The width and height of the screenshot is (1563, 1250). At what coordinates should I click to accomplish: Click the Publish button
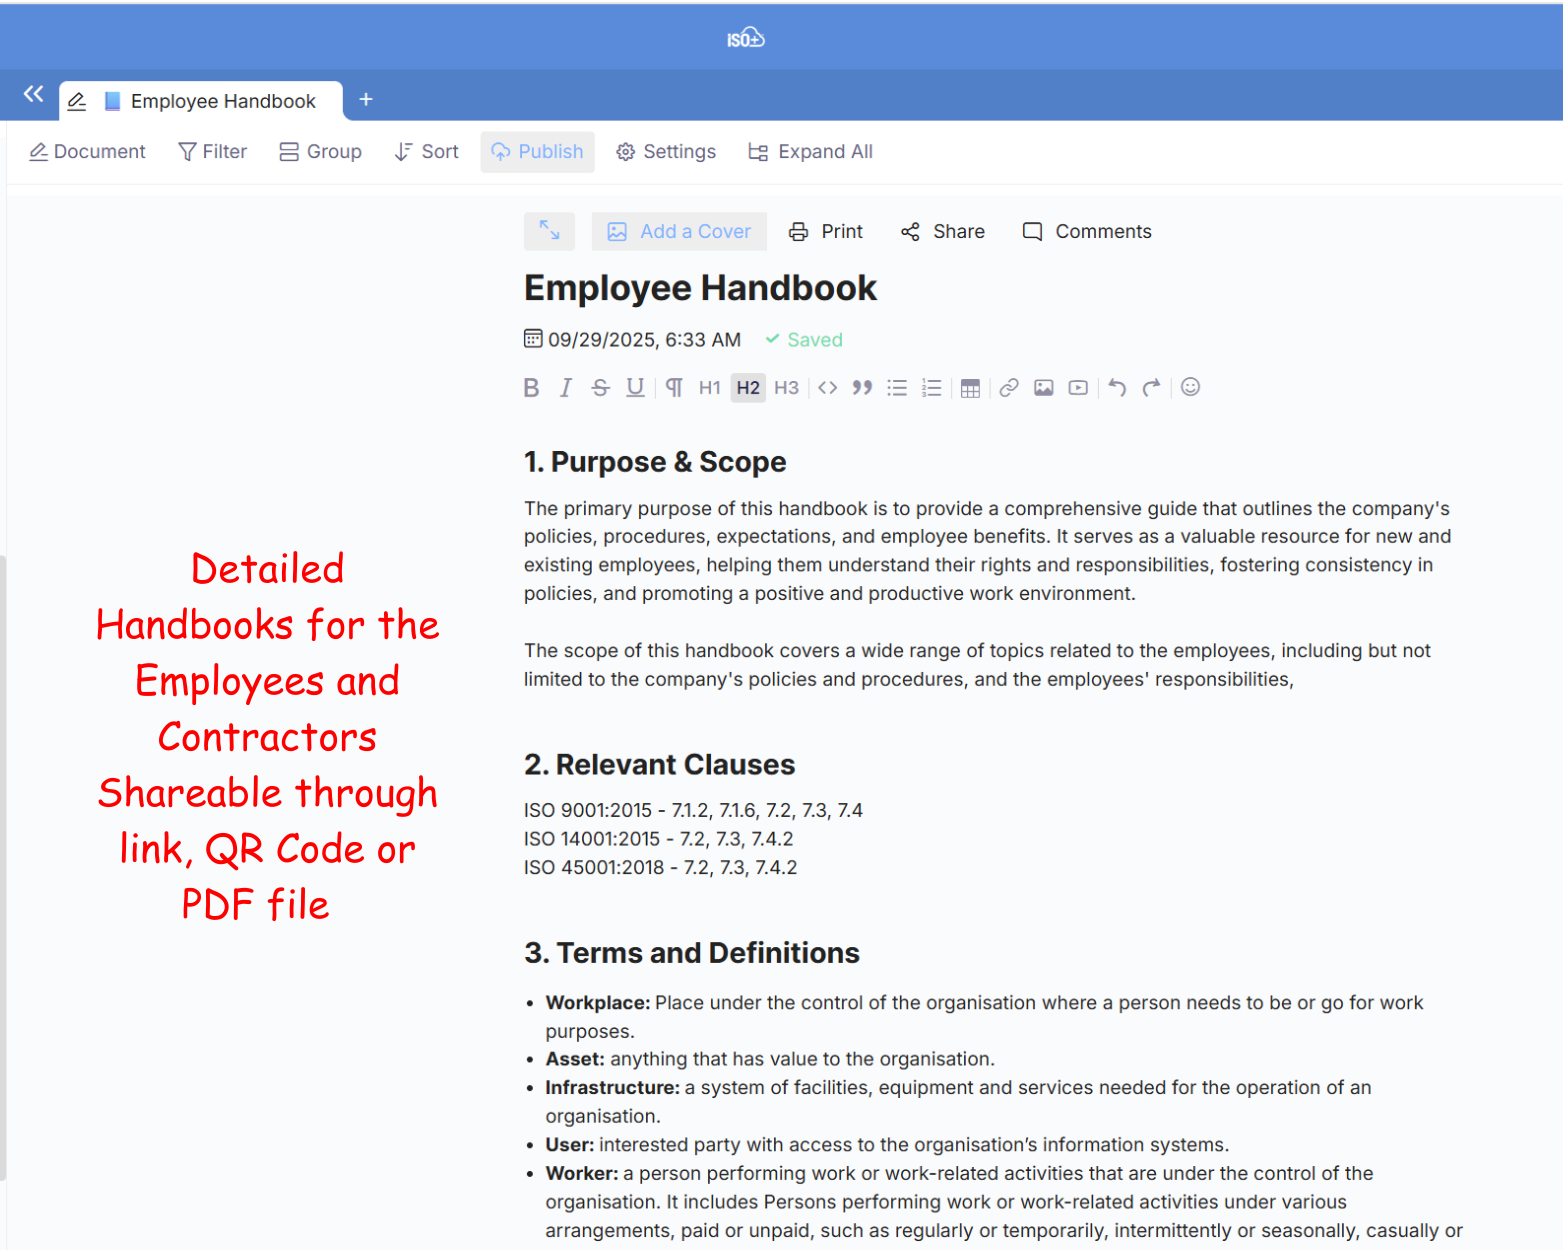537,152
